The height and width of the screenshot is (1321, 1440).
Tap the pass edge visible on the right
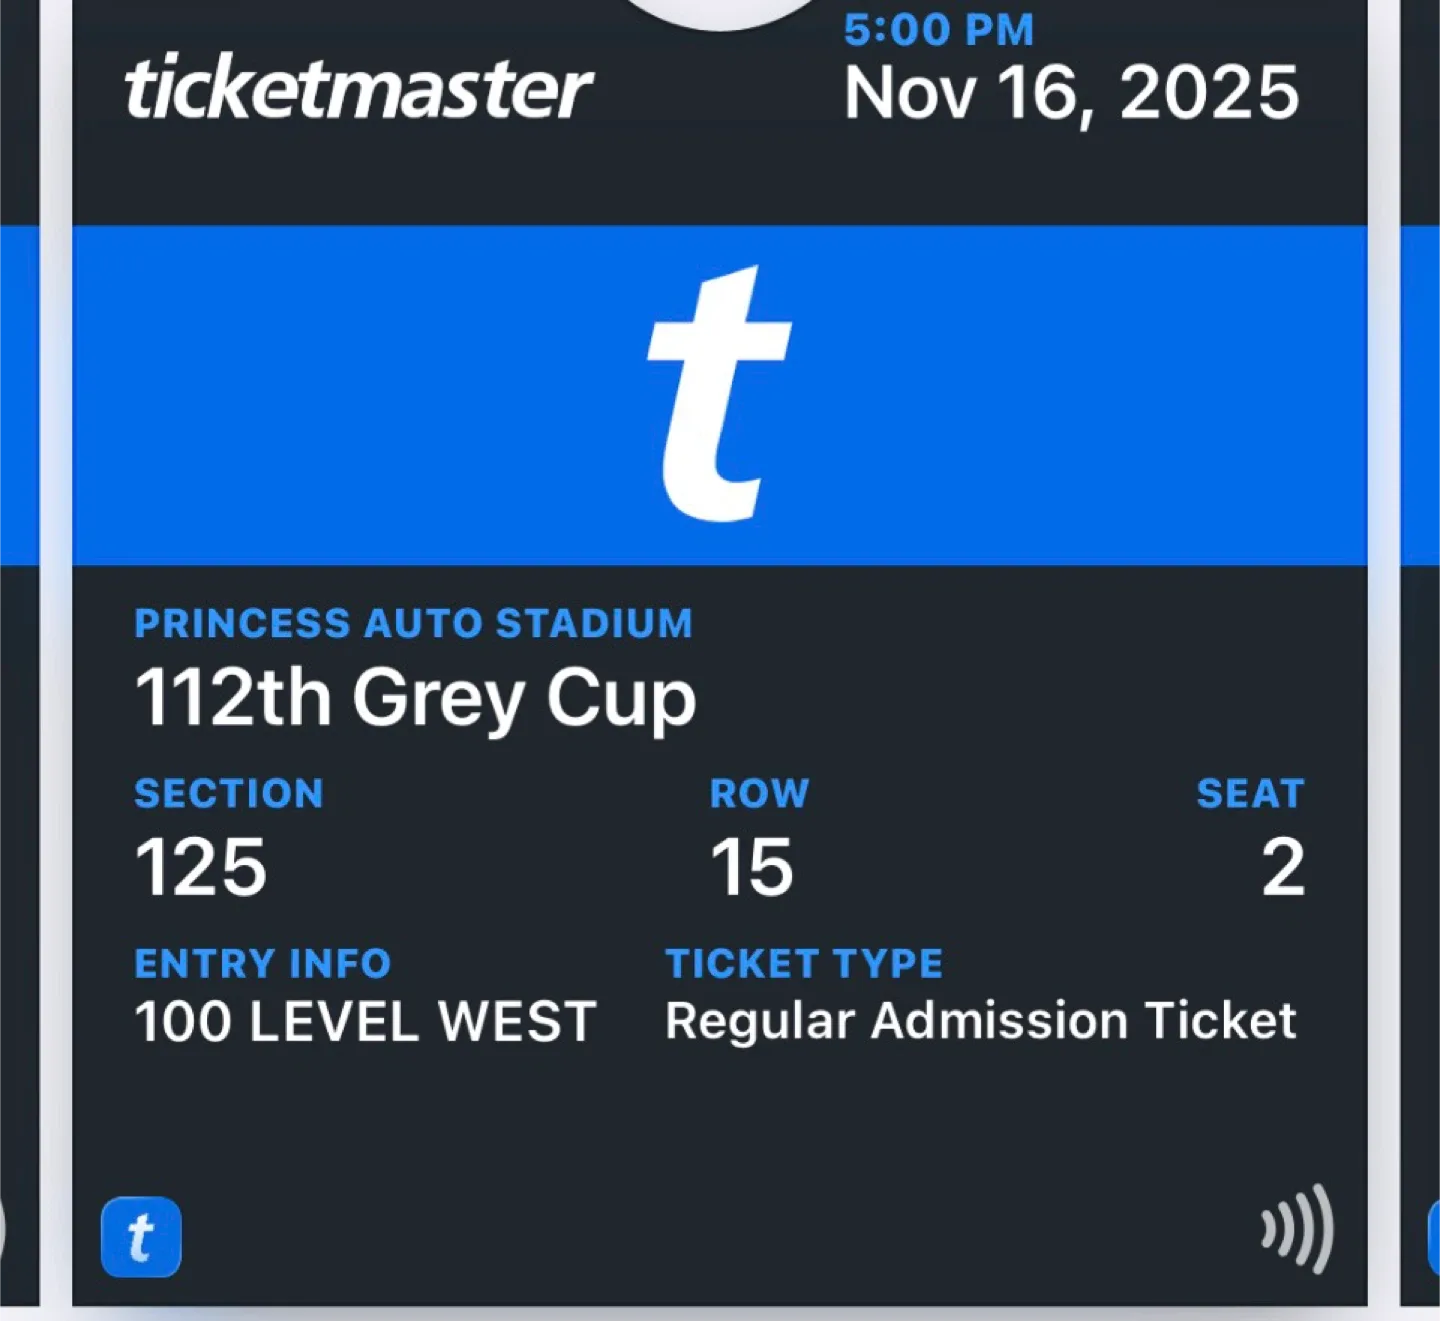point(1420,600)
